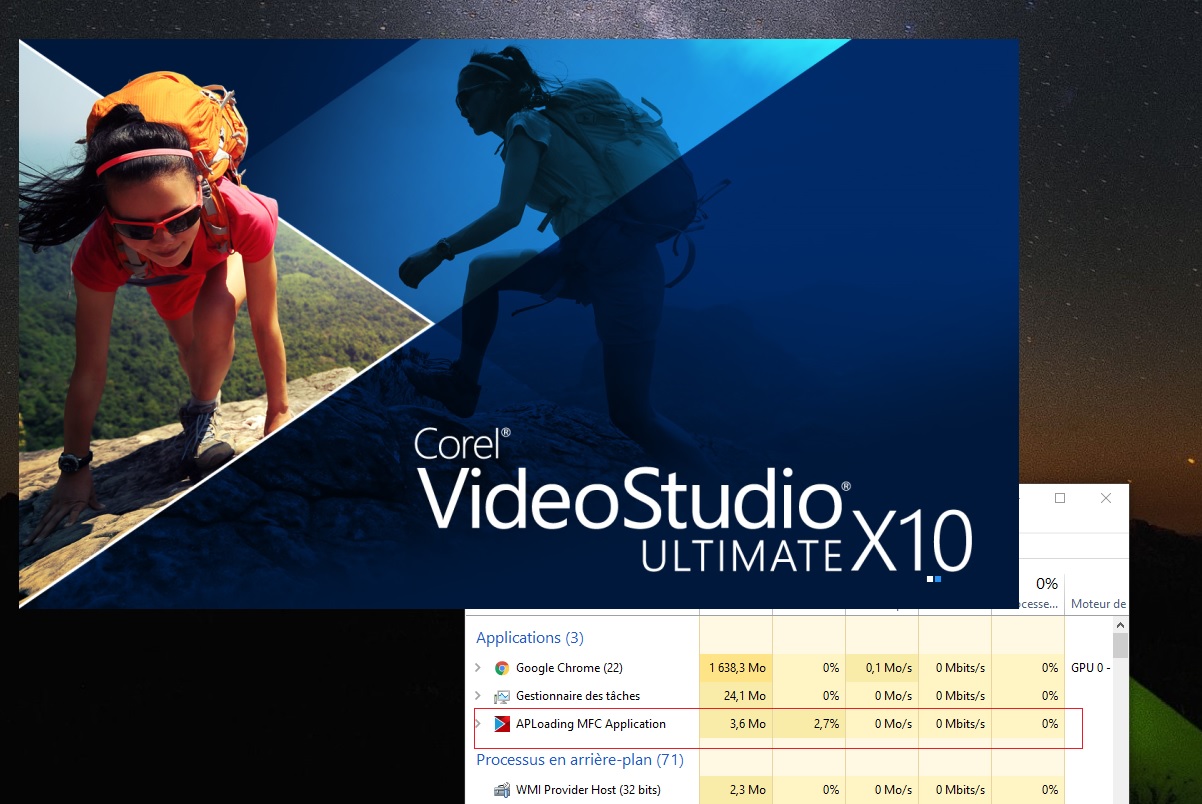Click the Applications (3) group header
Screen dimensions: 1202x804
530,638
